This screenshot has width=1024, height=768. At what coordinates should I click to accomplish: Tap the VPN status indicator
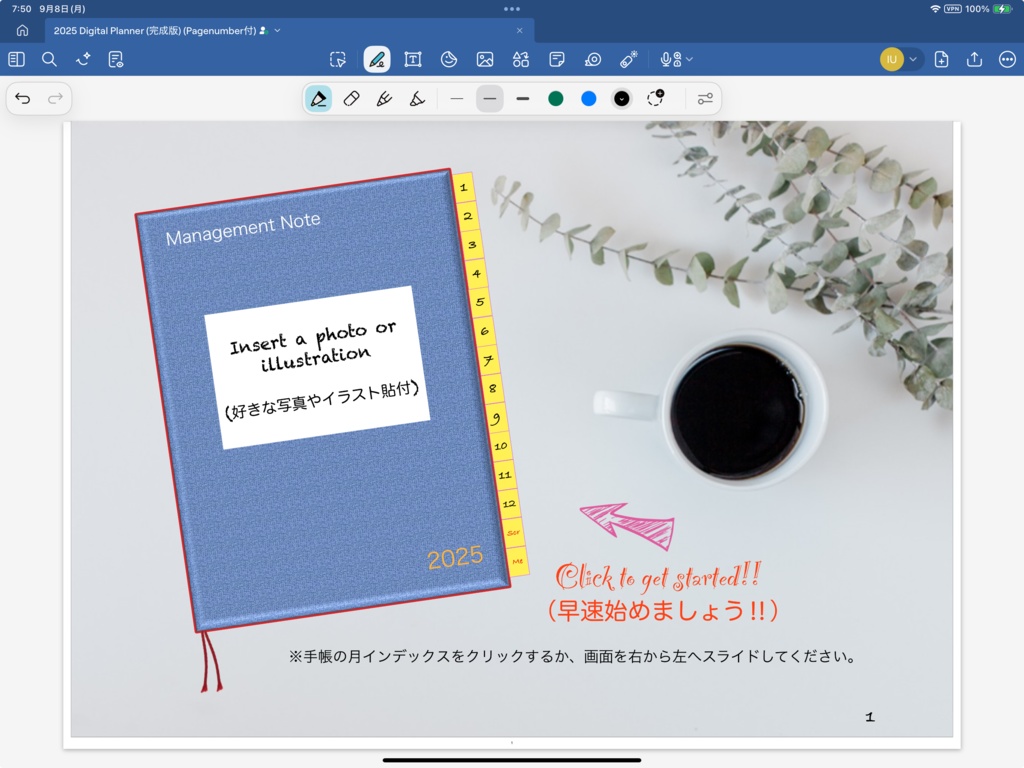tap(953, 9)
